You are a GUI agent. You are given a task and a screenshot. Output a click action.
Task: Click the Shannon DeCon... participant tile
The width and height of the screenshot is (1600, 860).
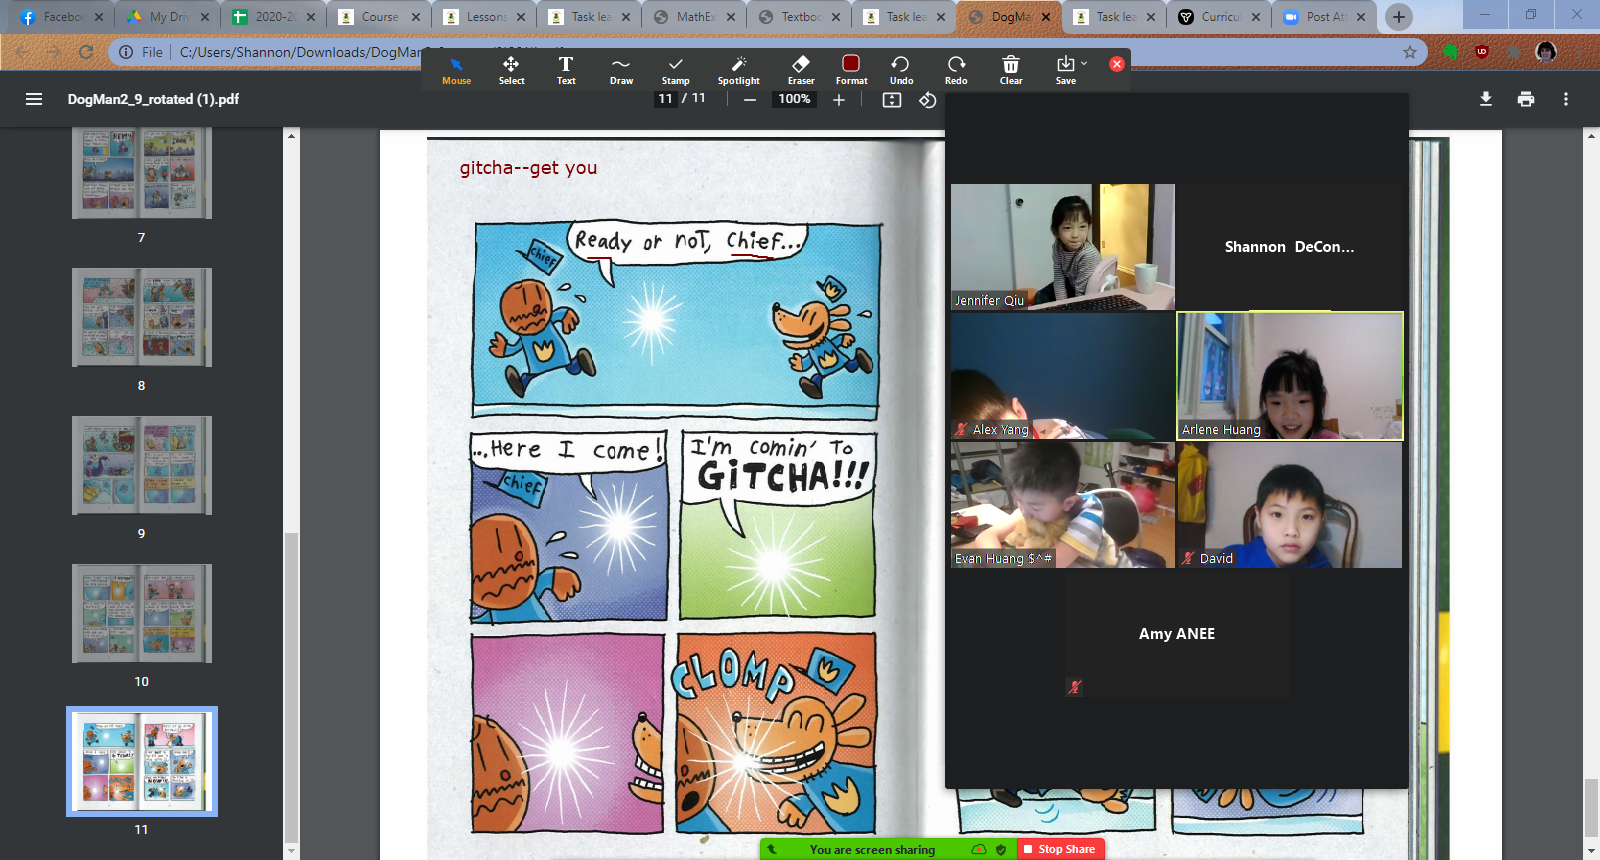tap(1290, 247)
